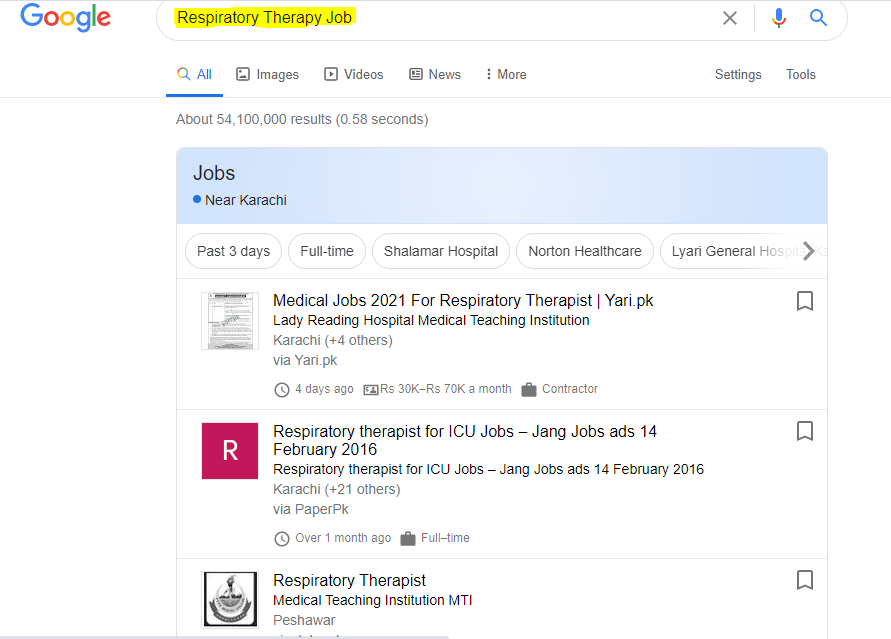This screenshot has width=891, height=639.
Task: Switch to the Videos tab
Action: 353,74
